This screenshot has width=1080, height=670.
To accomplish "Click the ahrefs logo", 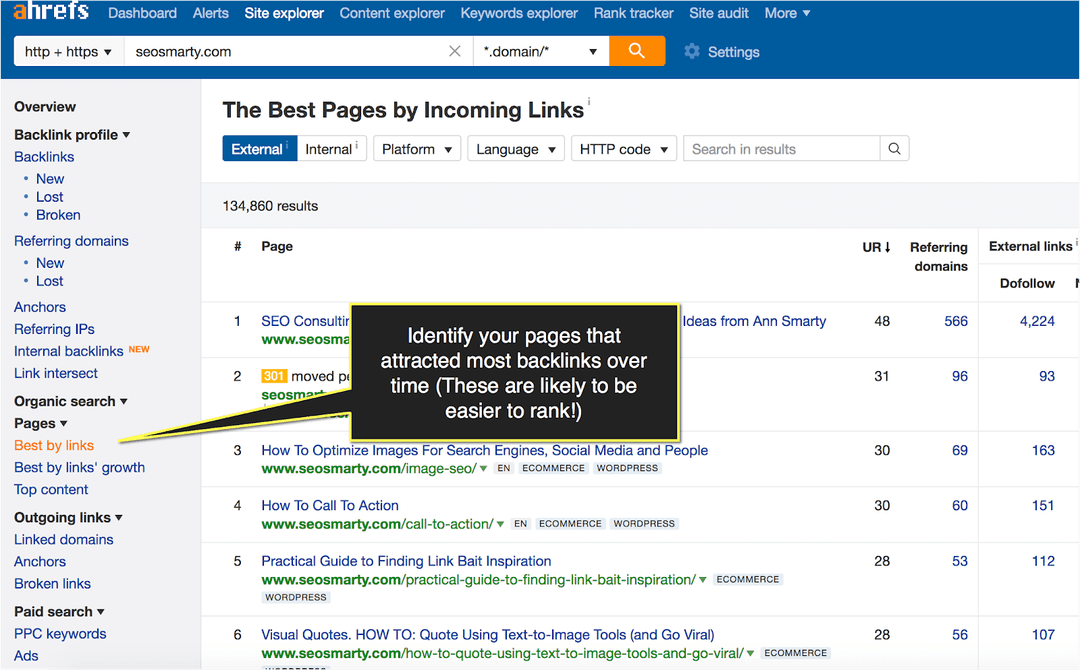I will click(50, 12).
